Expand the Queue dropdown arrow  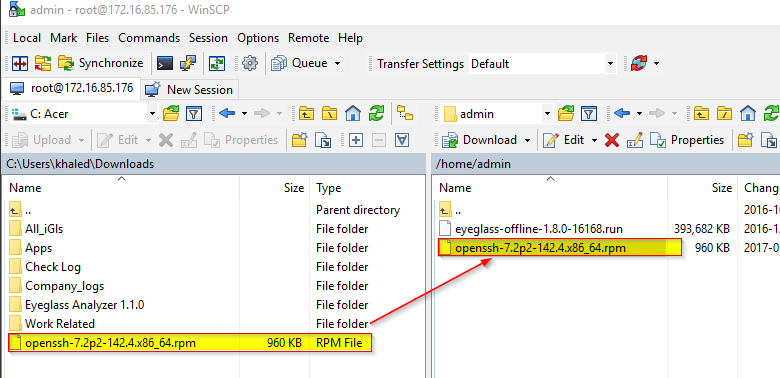337,63
